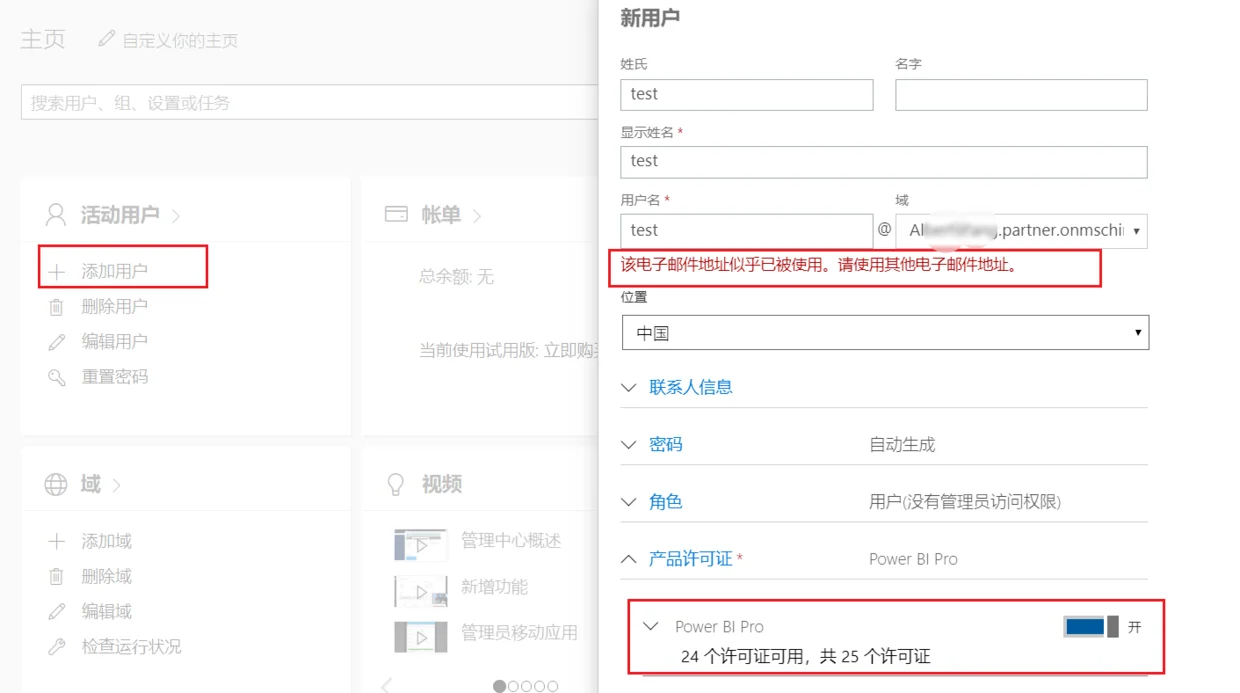Click the 添加域 link
The image size is (1240, 693).
107,541
